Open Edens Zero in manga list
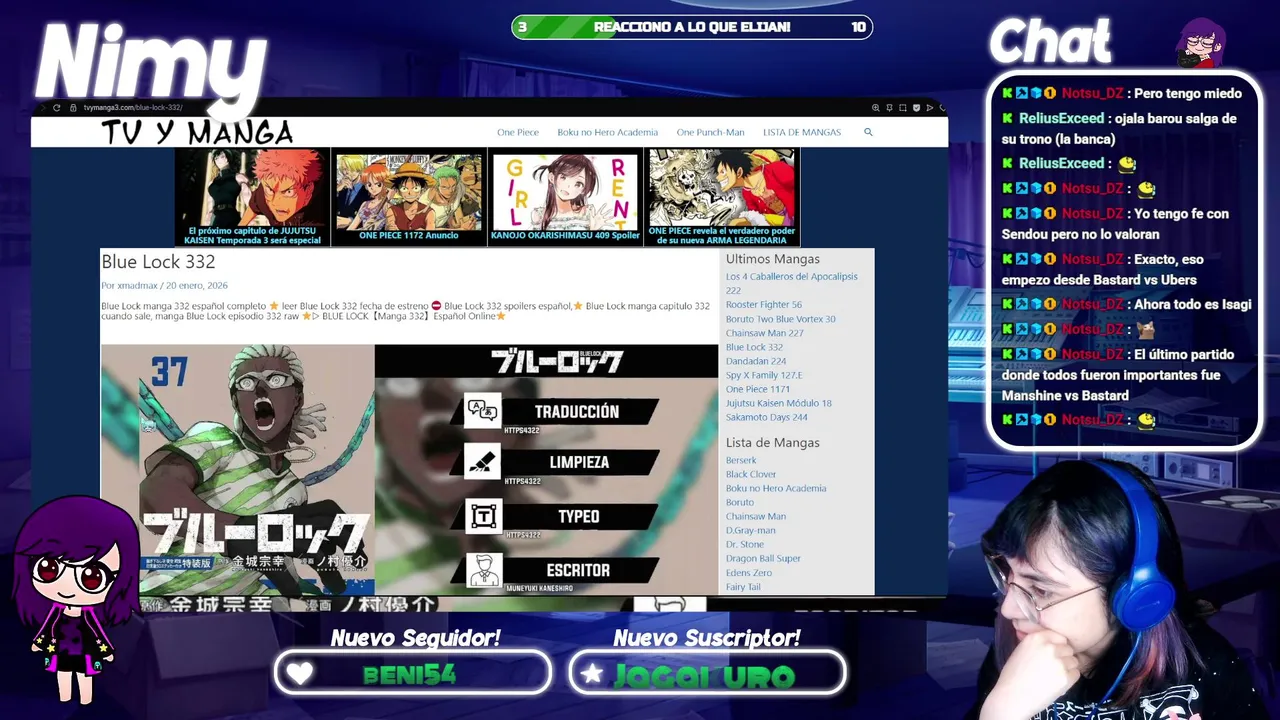 click(749, 572)
